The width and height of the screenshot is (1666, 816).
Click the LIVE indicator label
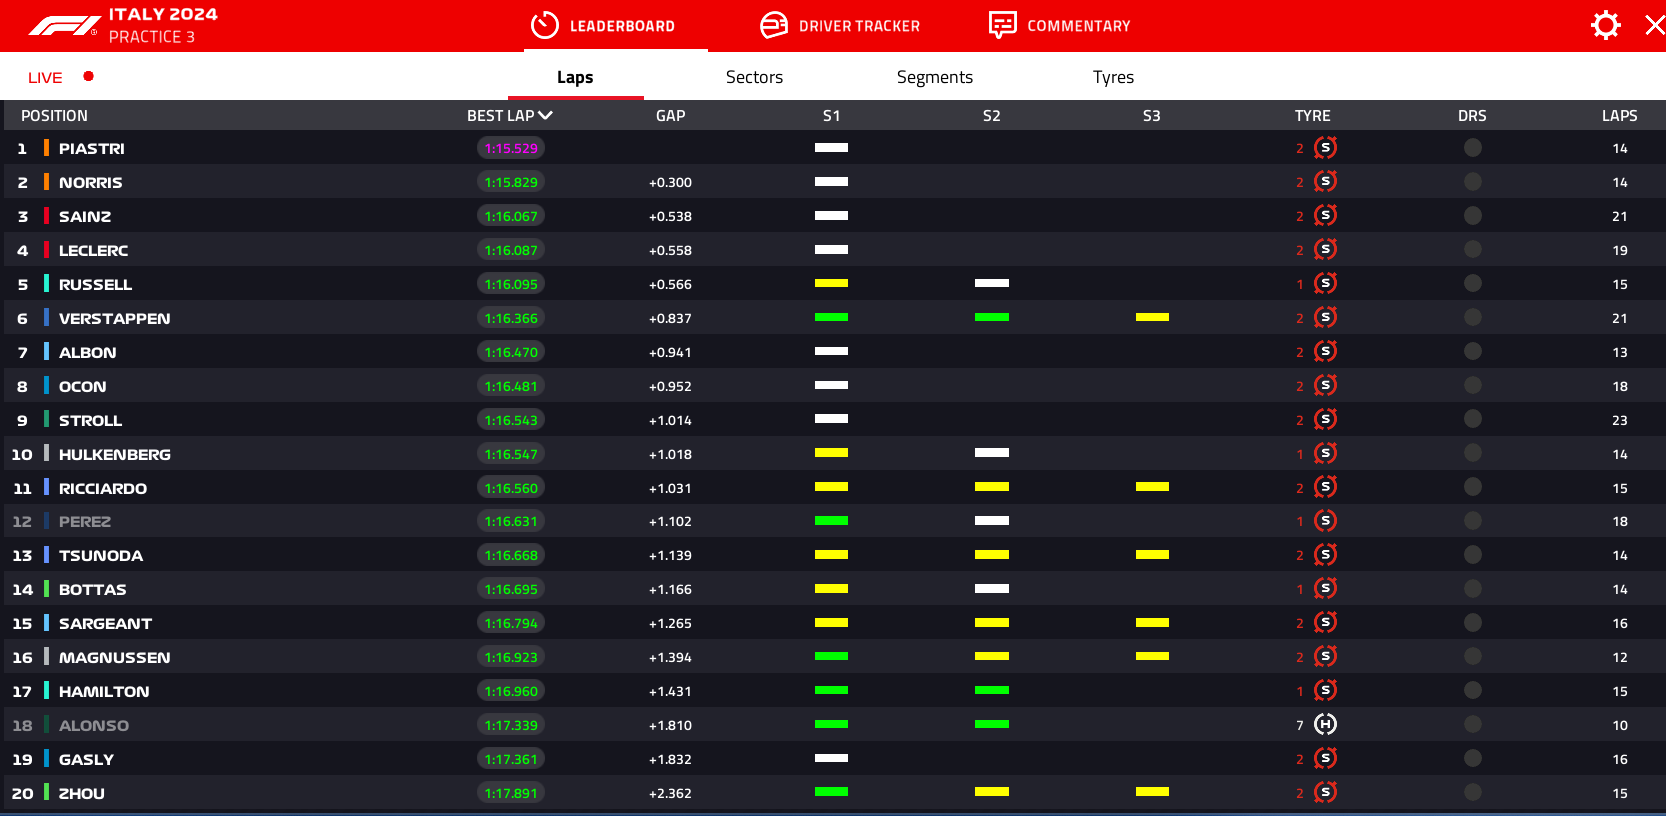(x=45, y=78)
